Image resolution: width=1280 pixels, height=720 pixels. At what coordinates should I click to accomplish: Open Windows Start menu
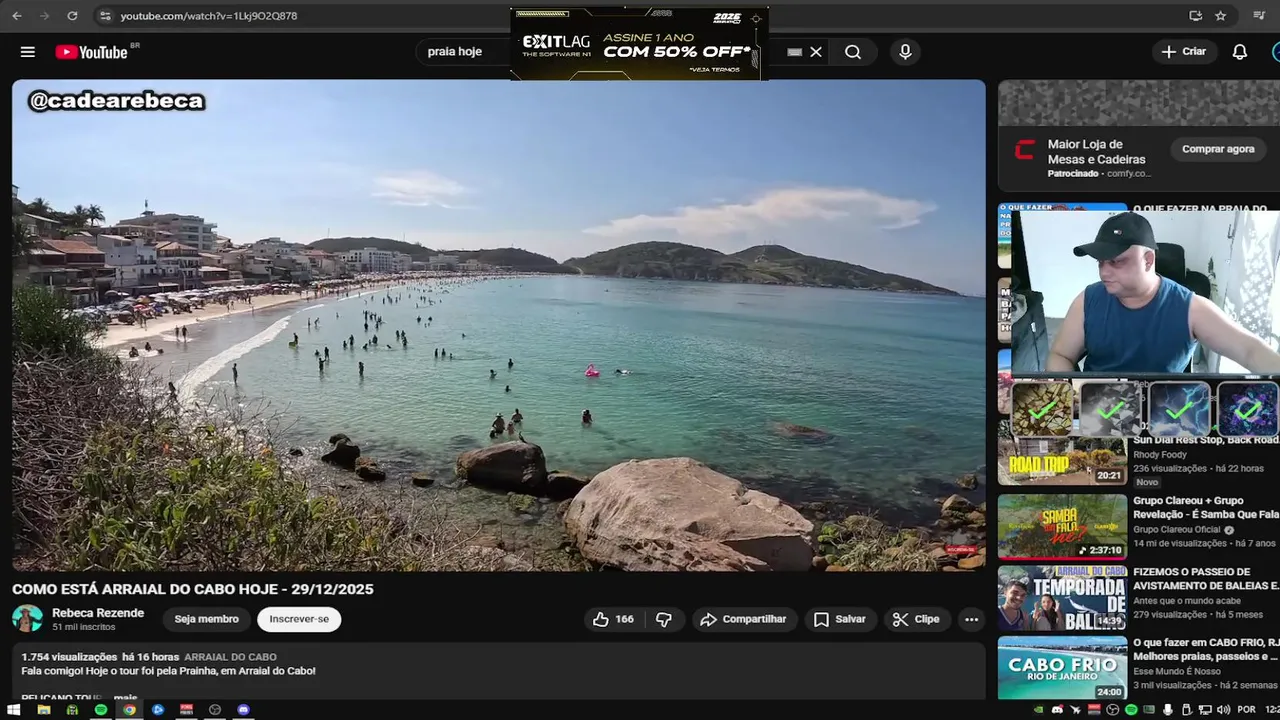point(14,710)
